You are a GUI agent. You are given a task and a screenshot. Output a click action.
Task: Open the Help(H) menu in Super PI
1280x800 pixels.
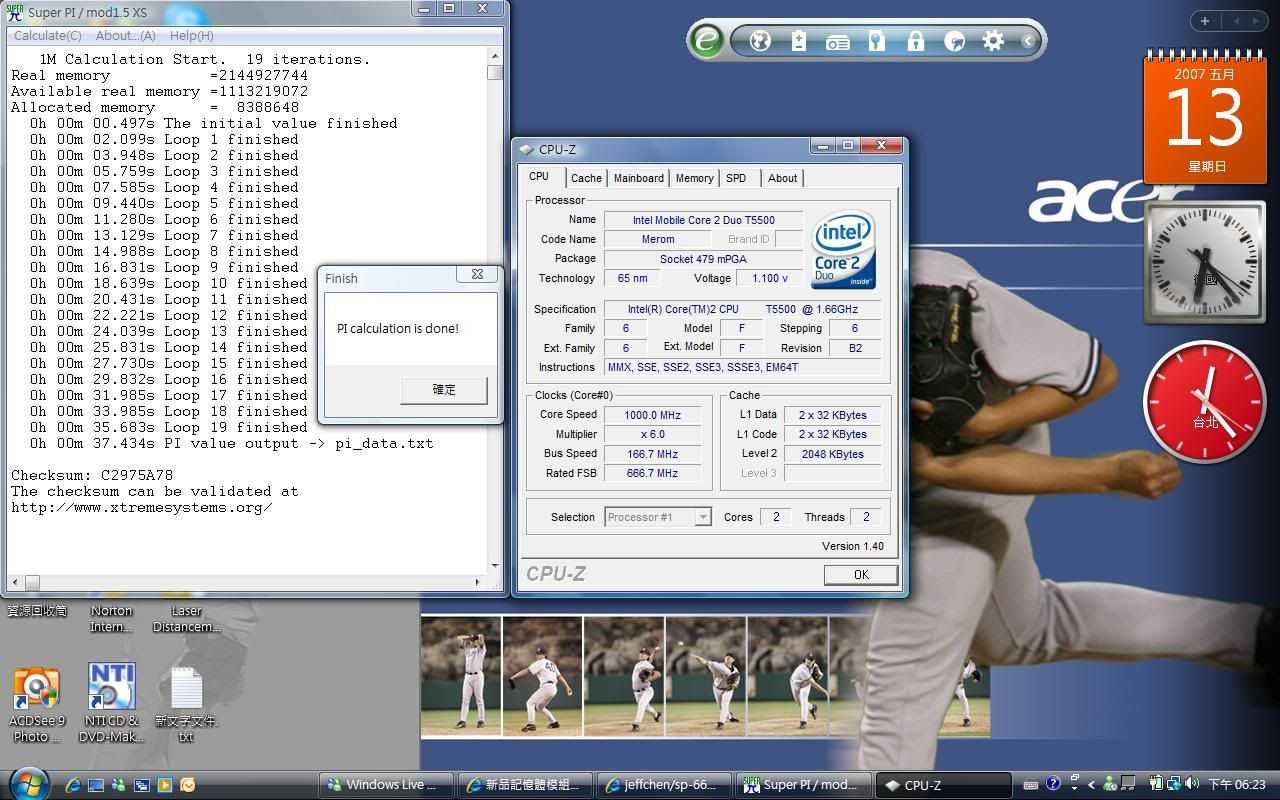(x=192, y=36)
